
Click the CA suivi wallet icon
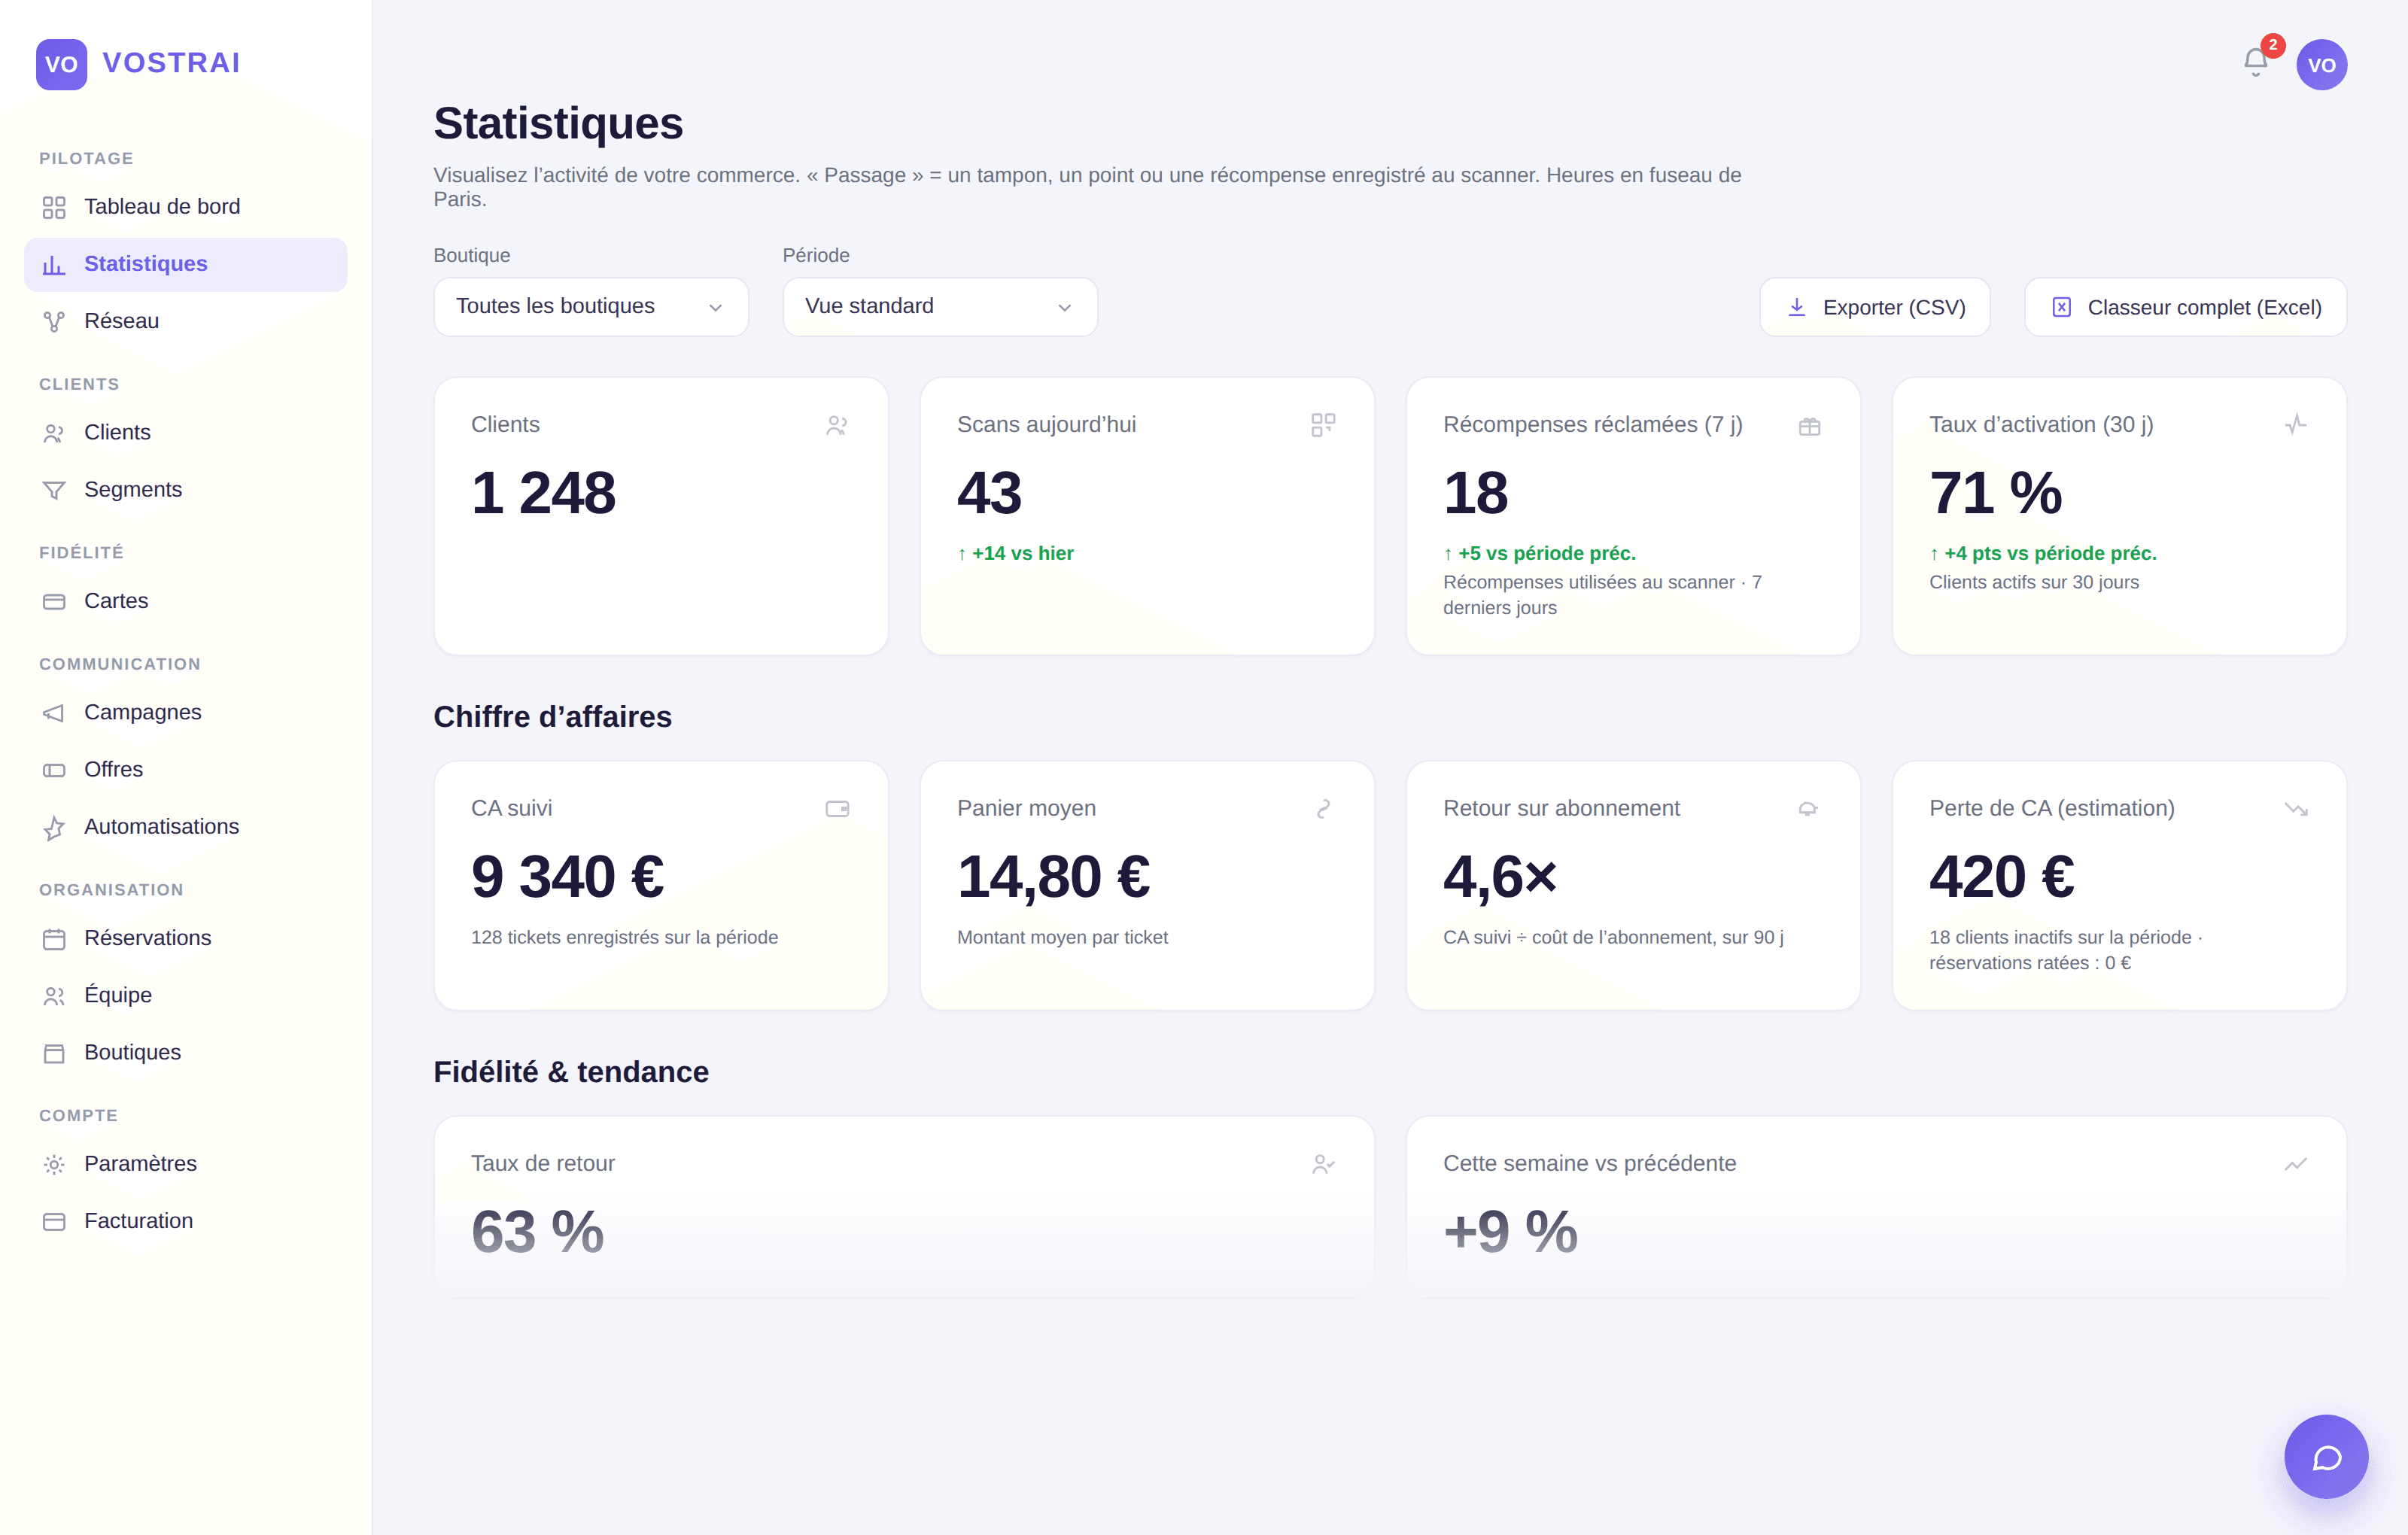tap(837, 809)
